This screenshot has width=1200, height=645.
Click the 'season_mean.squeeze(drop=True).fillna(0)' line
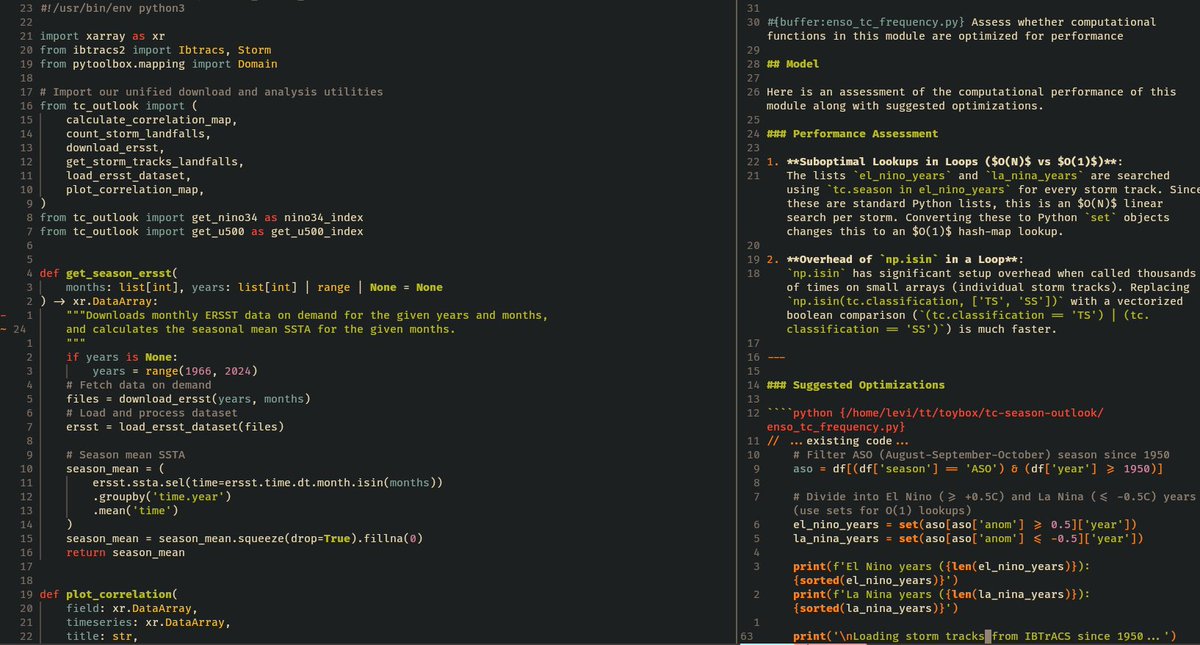(244, 539)
